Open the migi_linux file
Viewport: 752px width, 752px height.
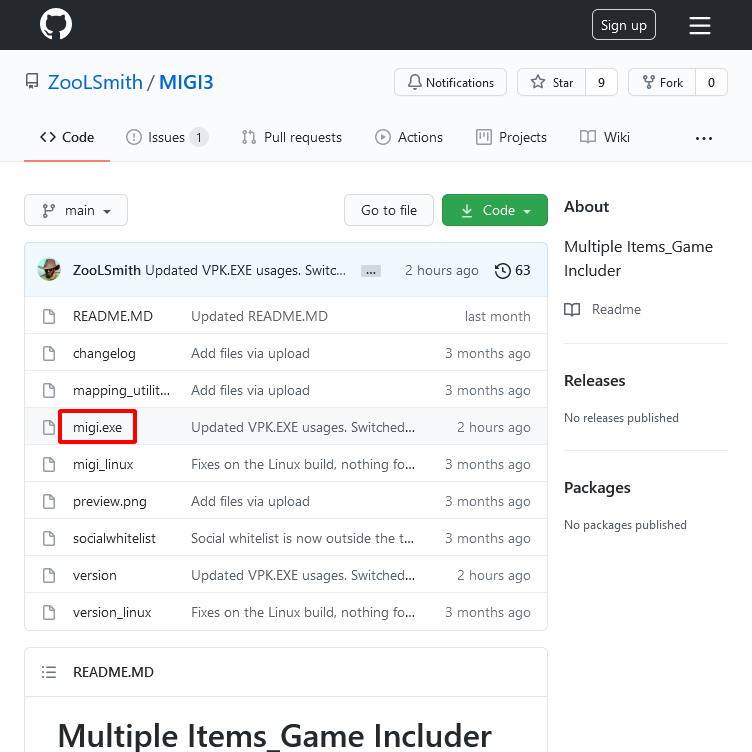pos(103,464)
